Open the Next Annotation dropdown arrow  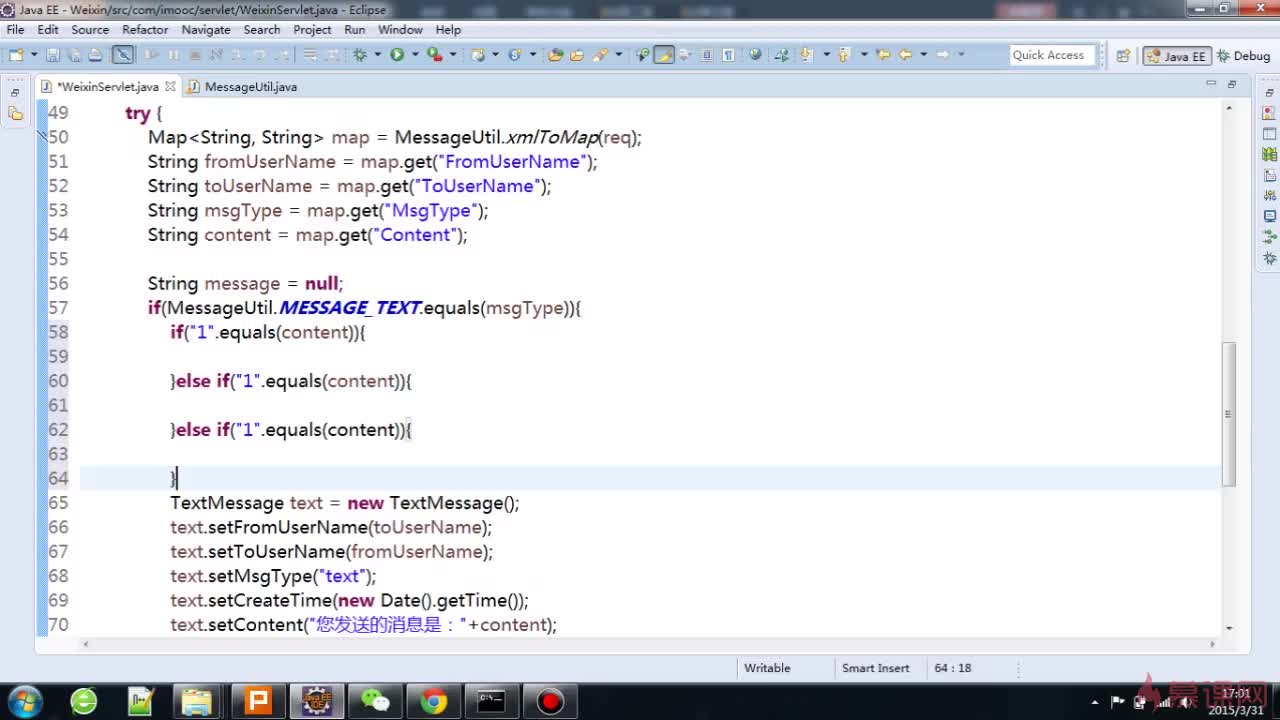[826, 55]
